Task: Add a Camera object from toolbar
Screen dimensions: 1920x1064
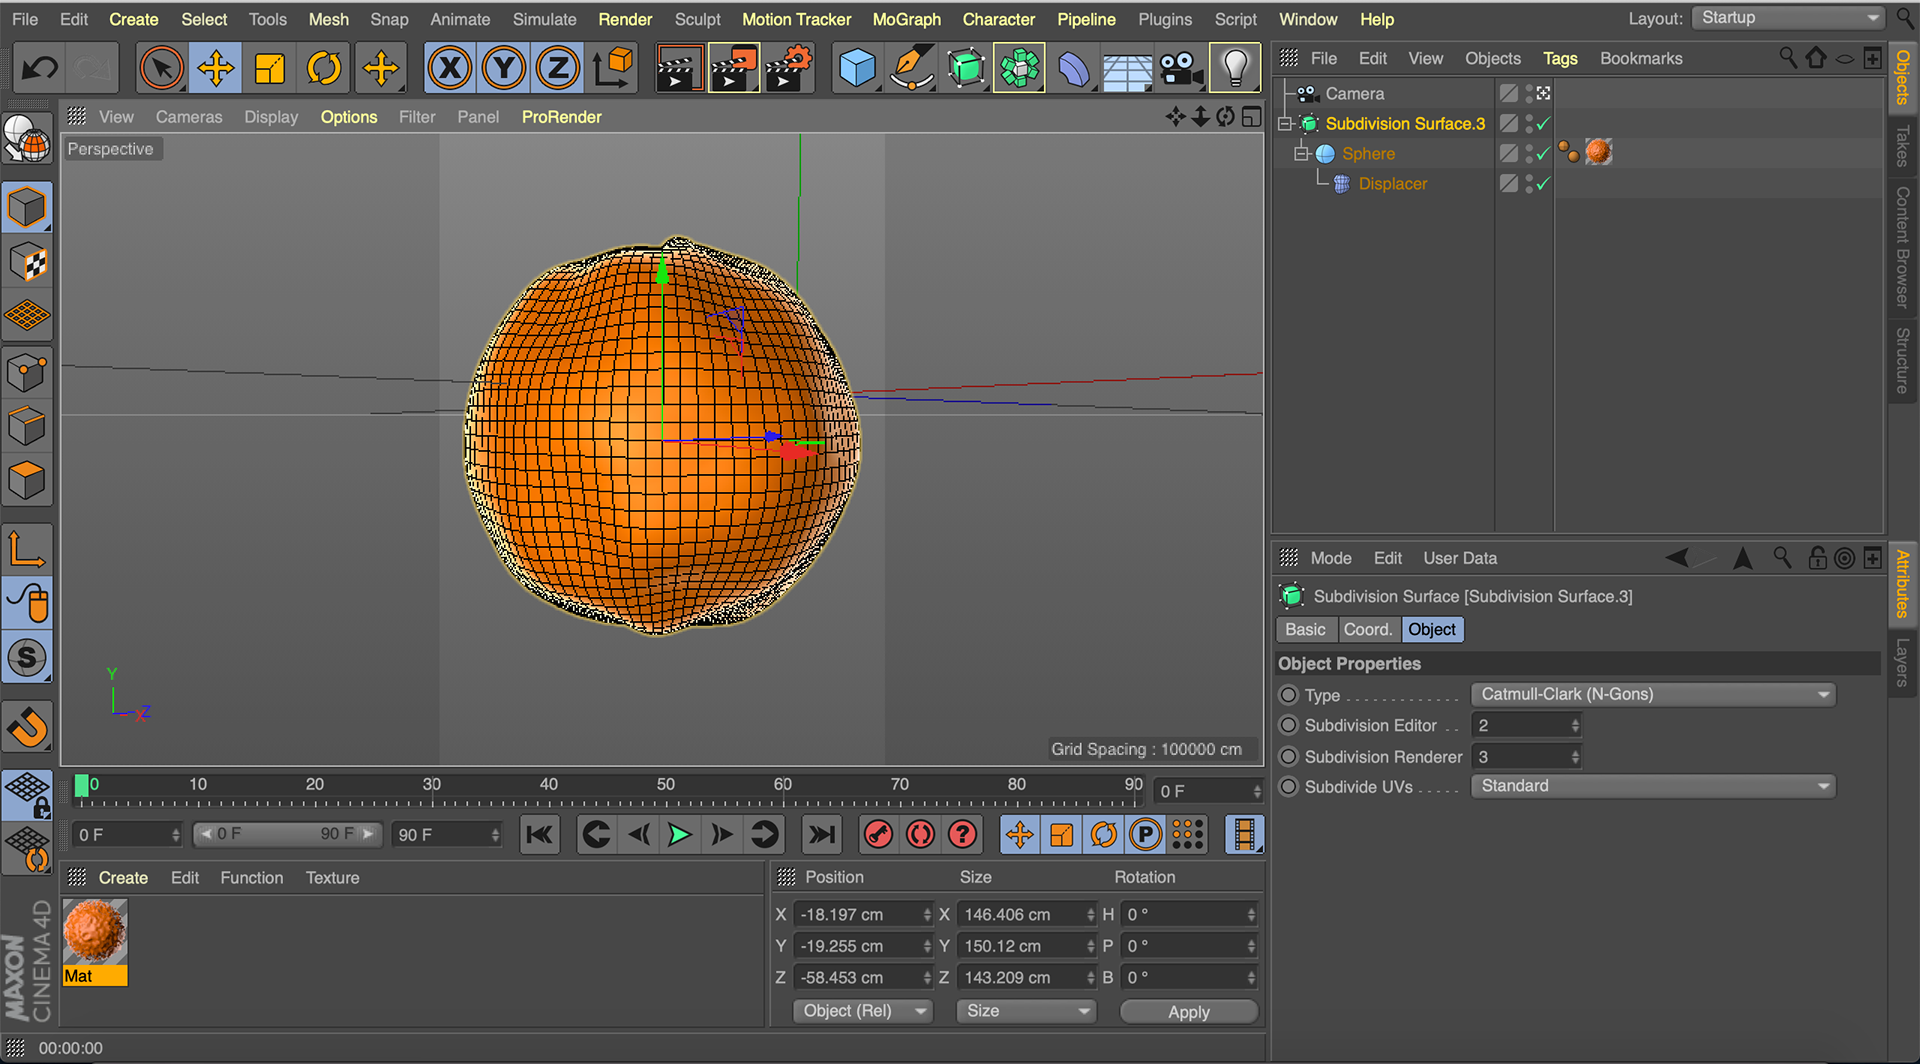Action: (1180, 69)
